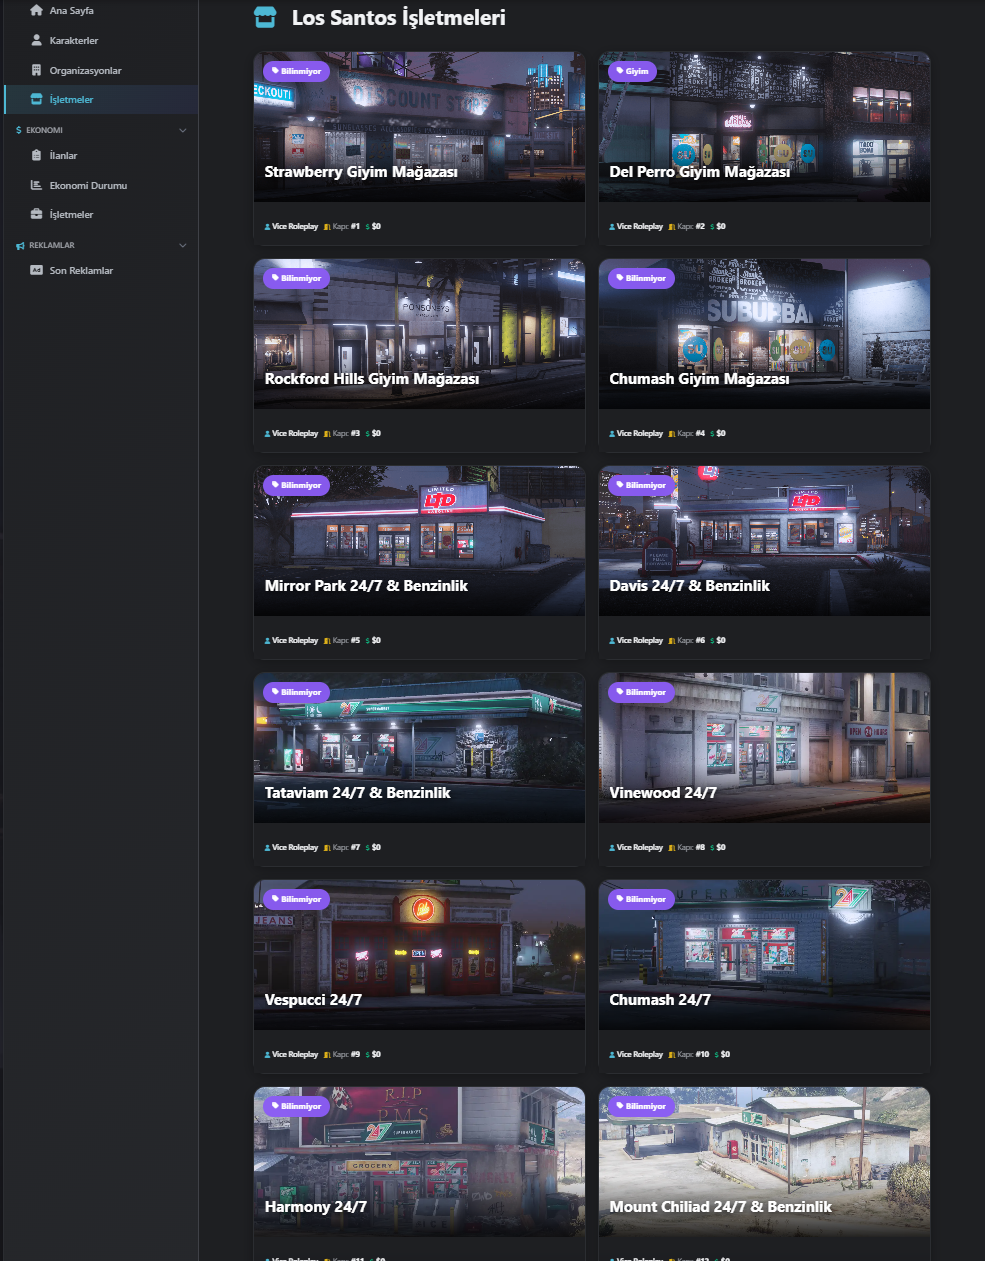The image size is (985, 1261).
Task: Click the store icon beside Los Santos İşletmeleri heading
Action: click(x=265, y=17)
